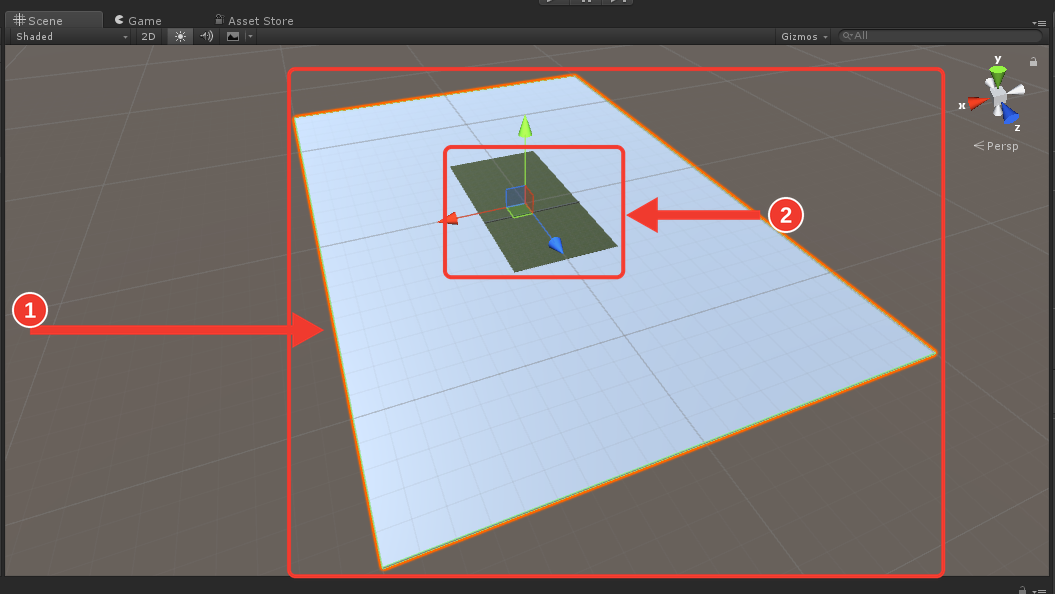The width and height of the screenshot is (1055, 594).
Task: Click the center cube of orientation gizmo
Action: click(x=998, y=95)
